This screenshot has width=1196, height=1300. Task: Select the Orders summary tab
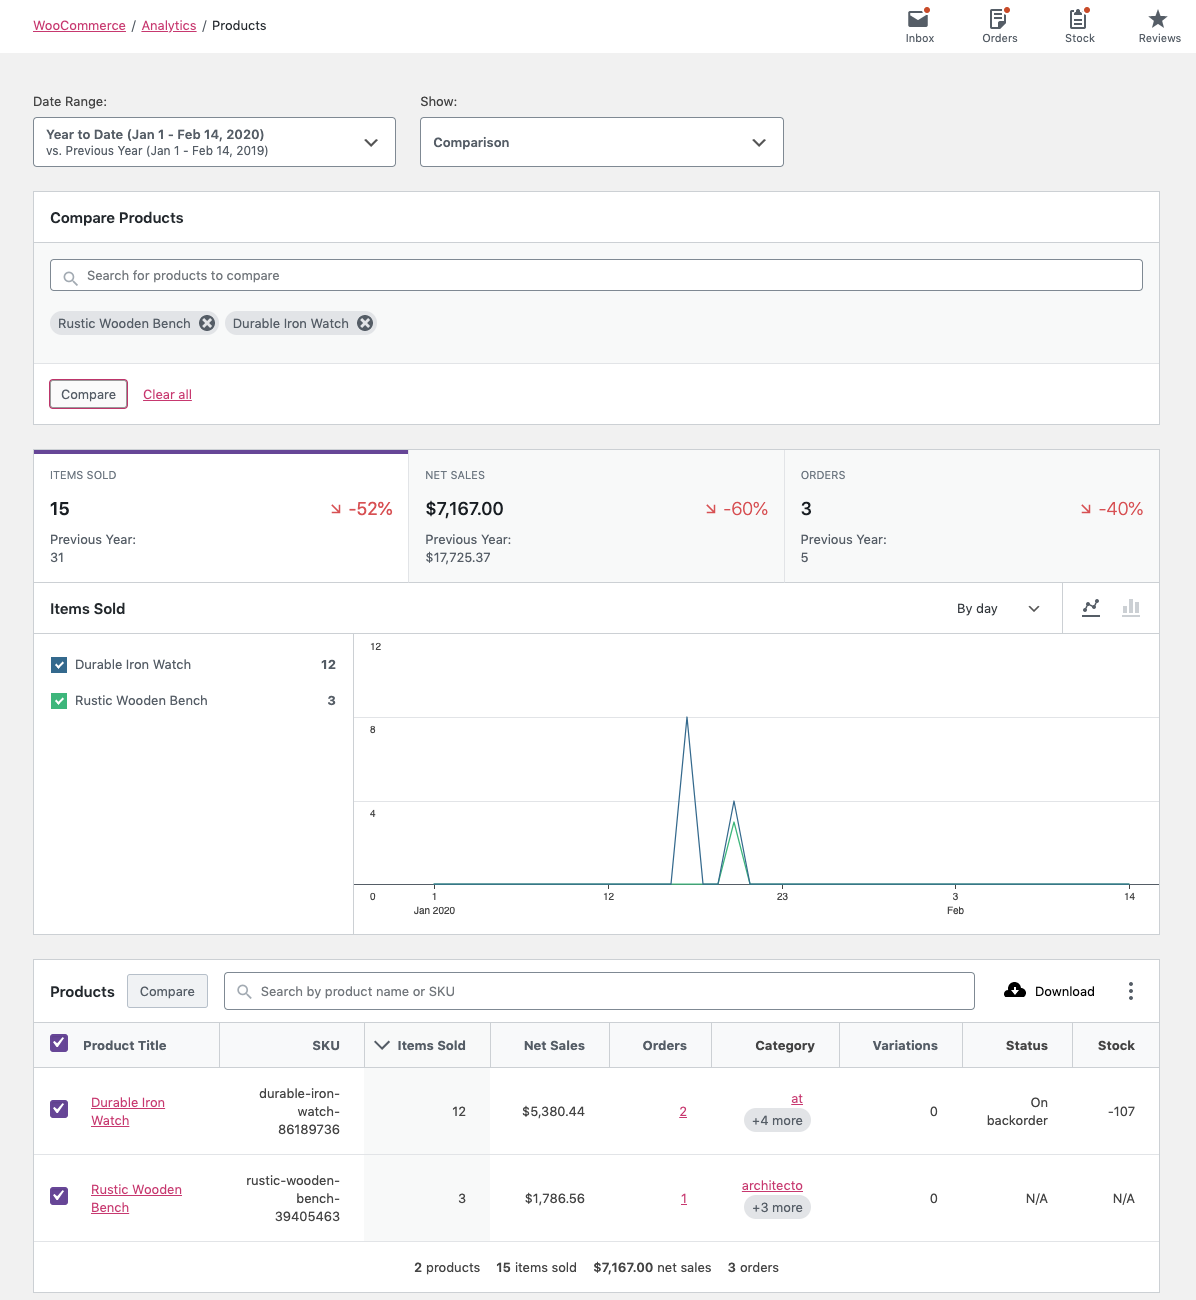click(x=971, y=516)
